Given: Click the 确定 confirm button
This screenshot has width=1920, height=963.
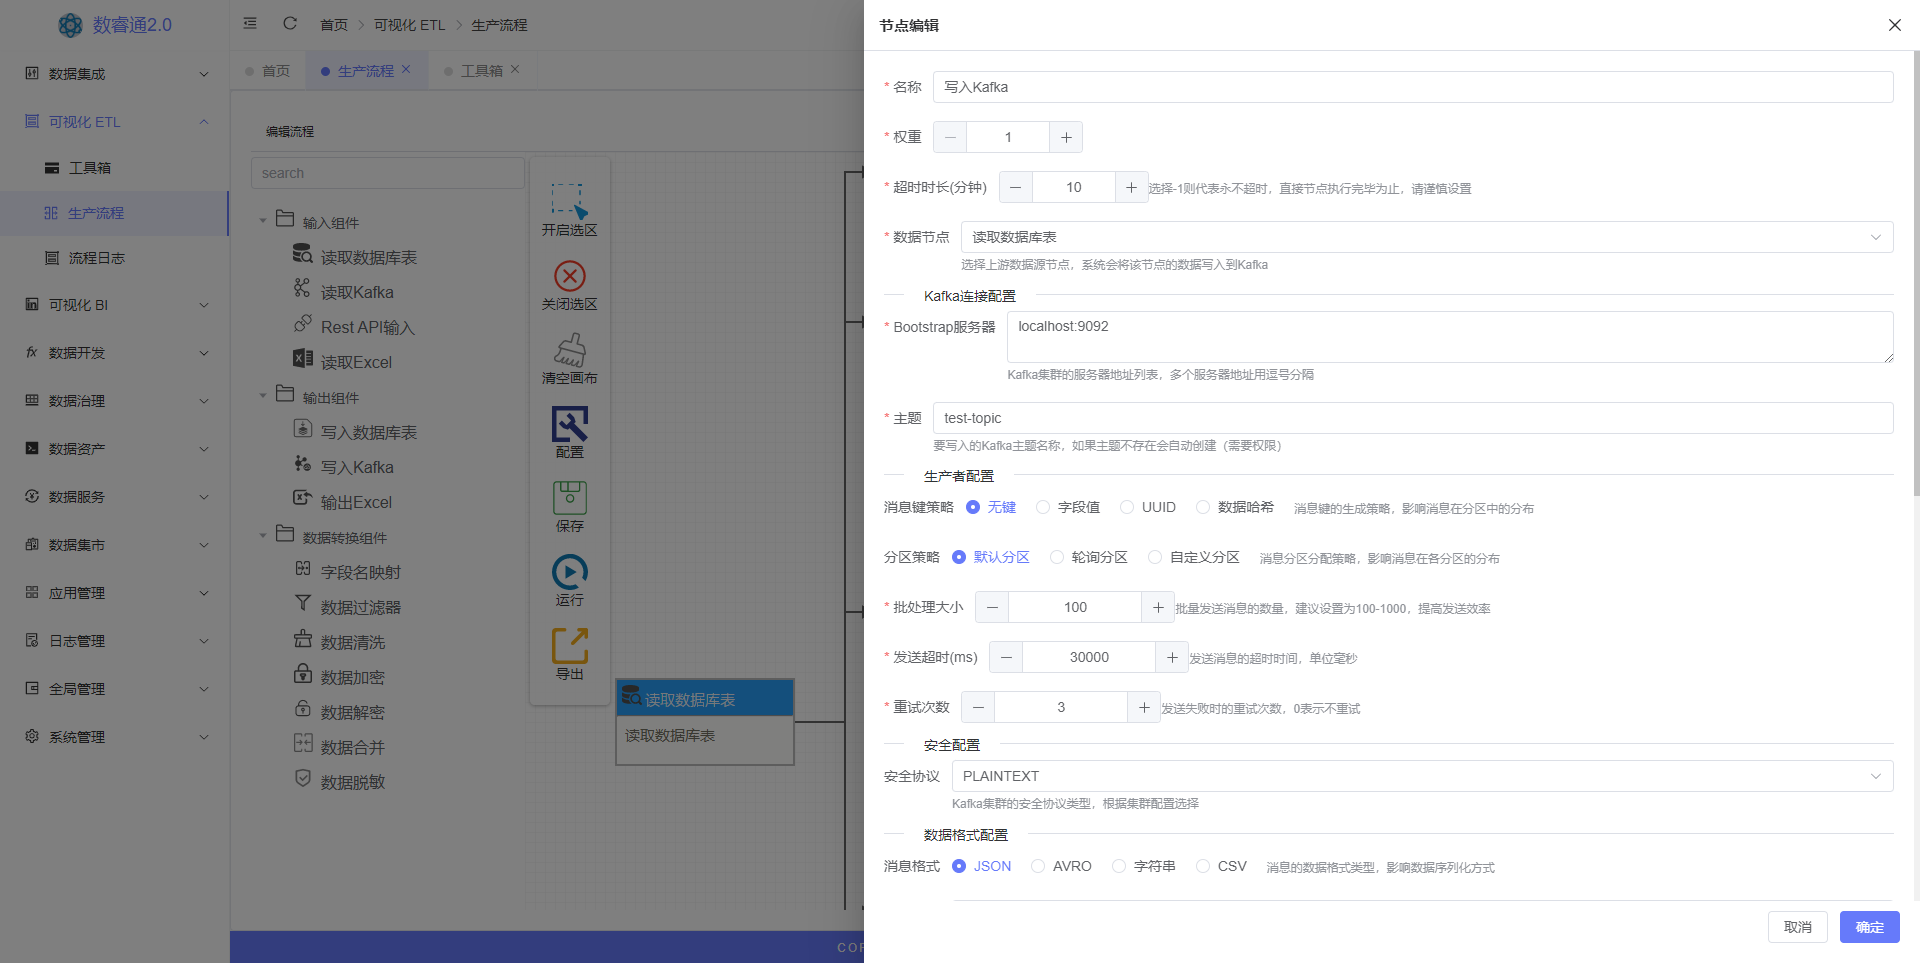Looking at the screenshot, I should pos(1869,927).
